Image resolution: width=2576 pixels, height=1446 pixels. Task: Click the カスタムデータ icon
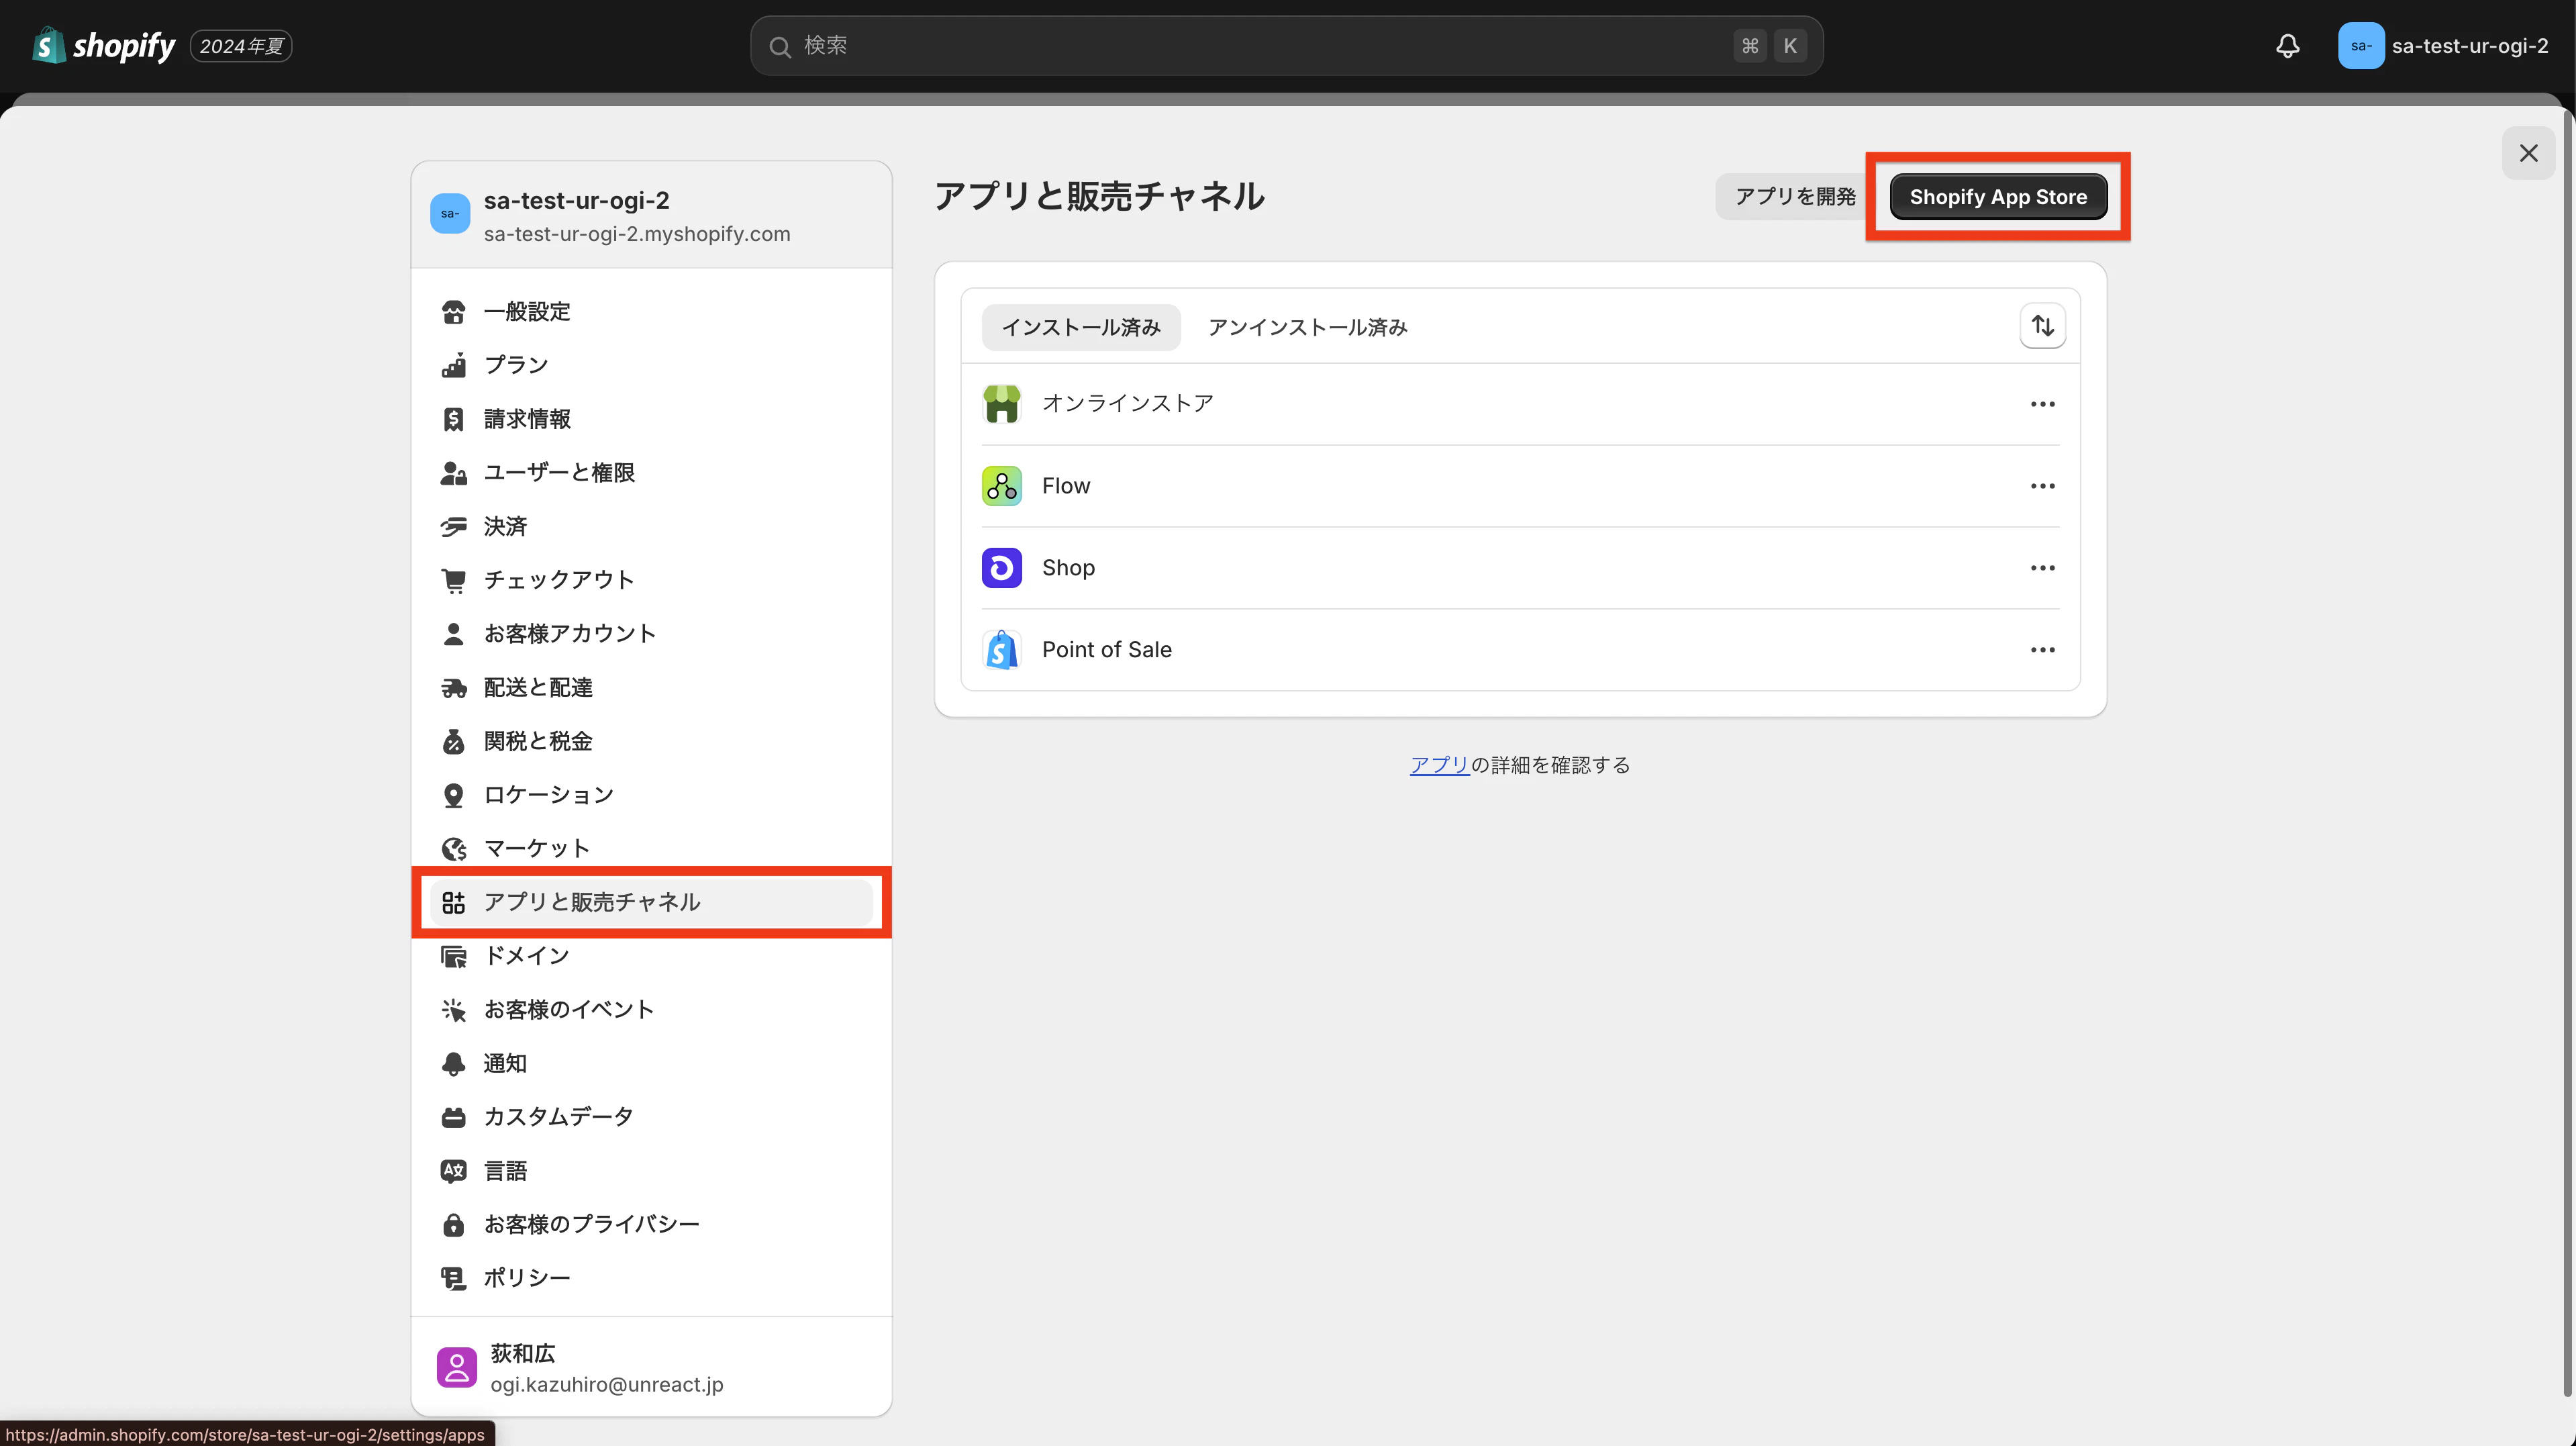(453, 1117)
